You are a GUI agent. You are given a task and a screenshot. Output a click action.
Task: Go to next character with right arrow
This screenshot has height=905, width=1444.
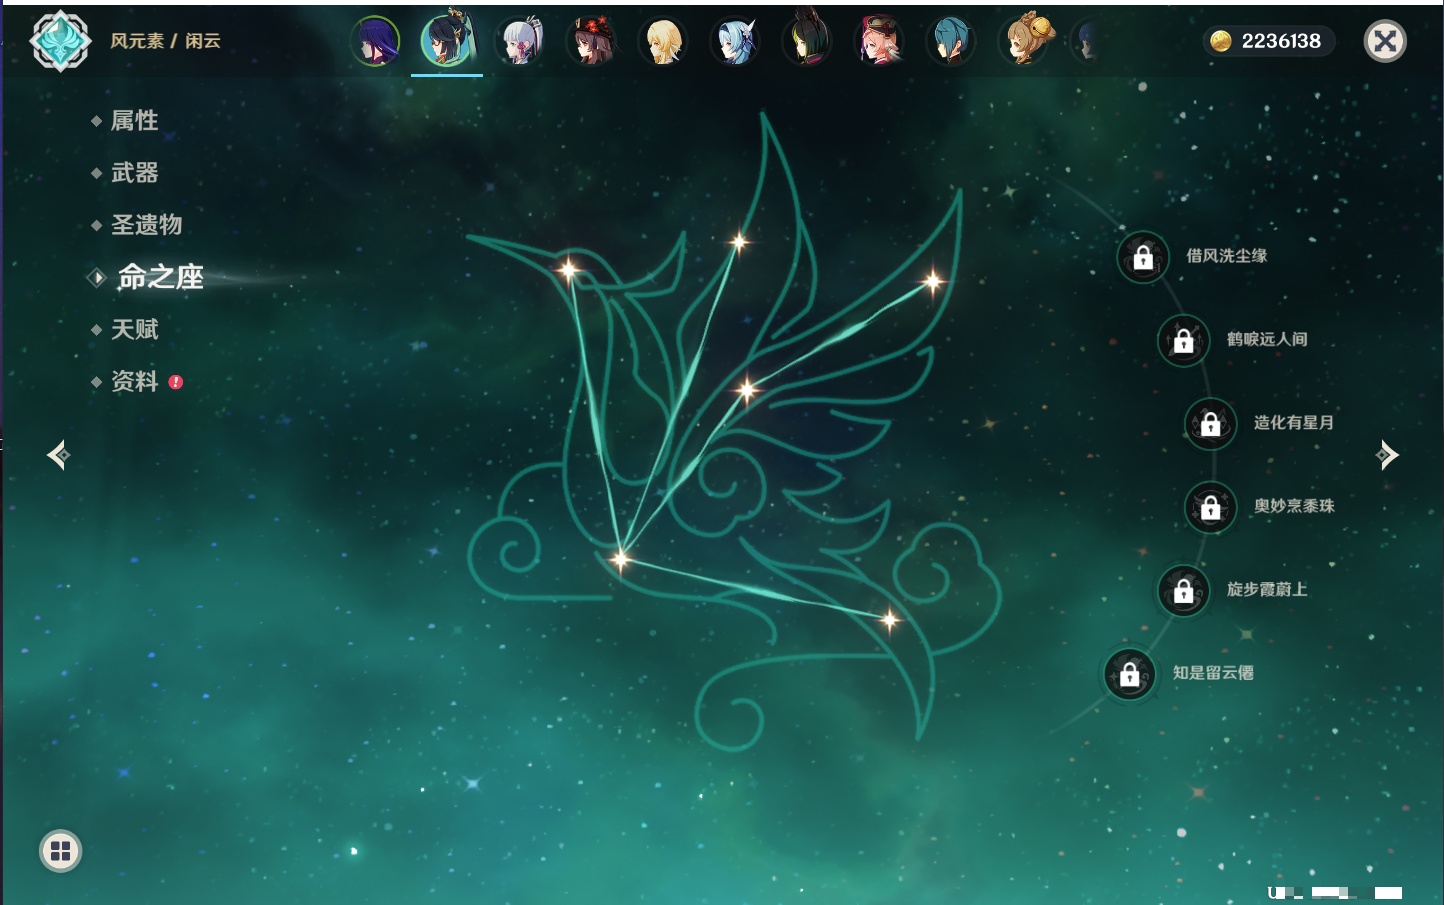pos(1387,455)
